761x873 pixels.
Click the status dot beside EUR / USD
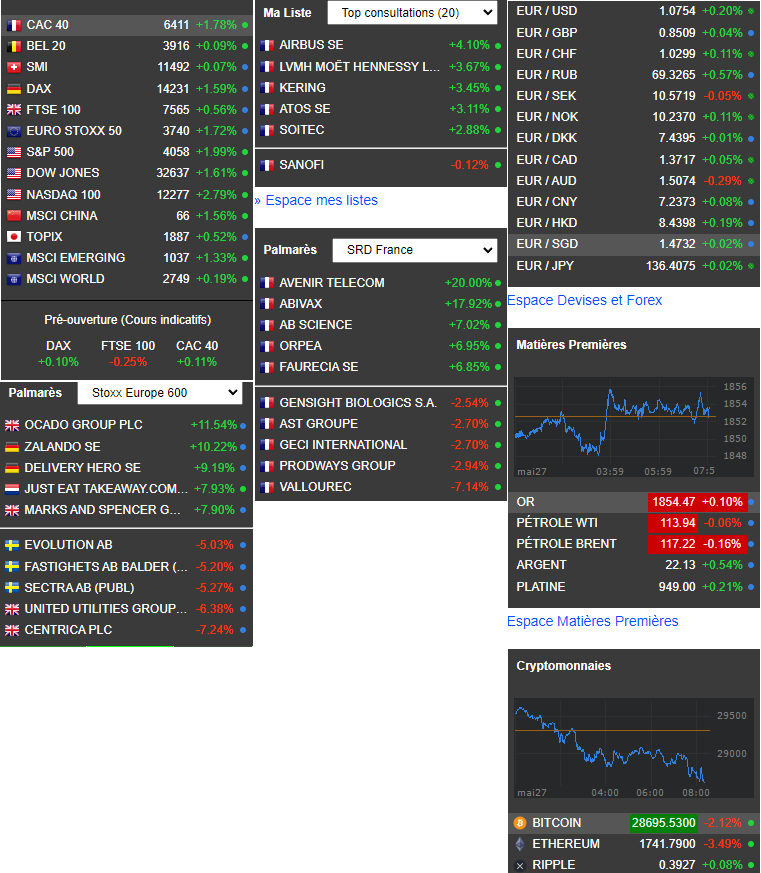[751, 11]
